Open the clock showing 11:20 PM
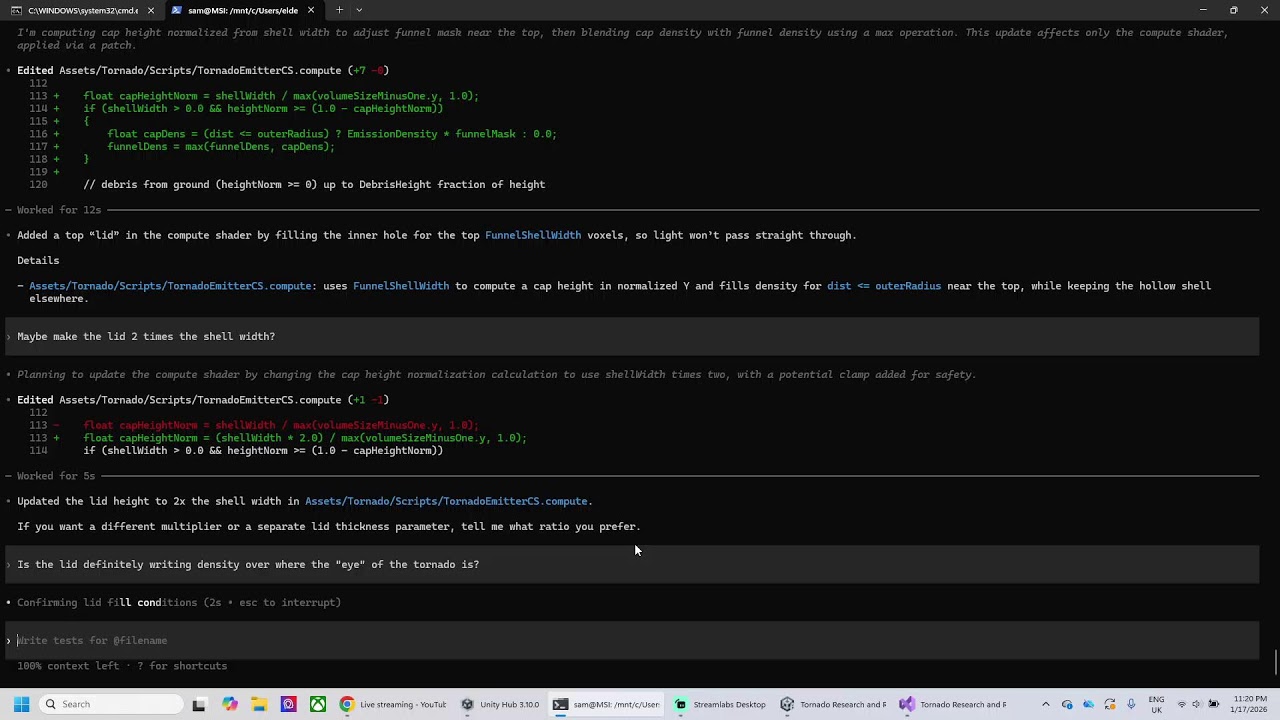 (x=1249, y=704)
